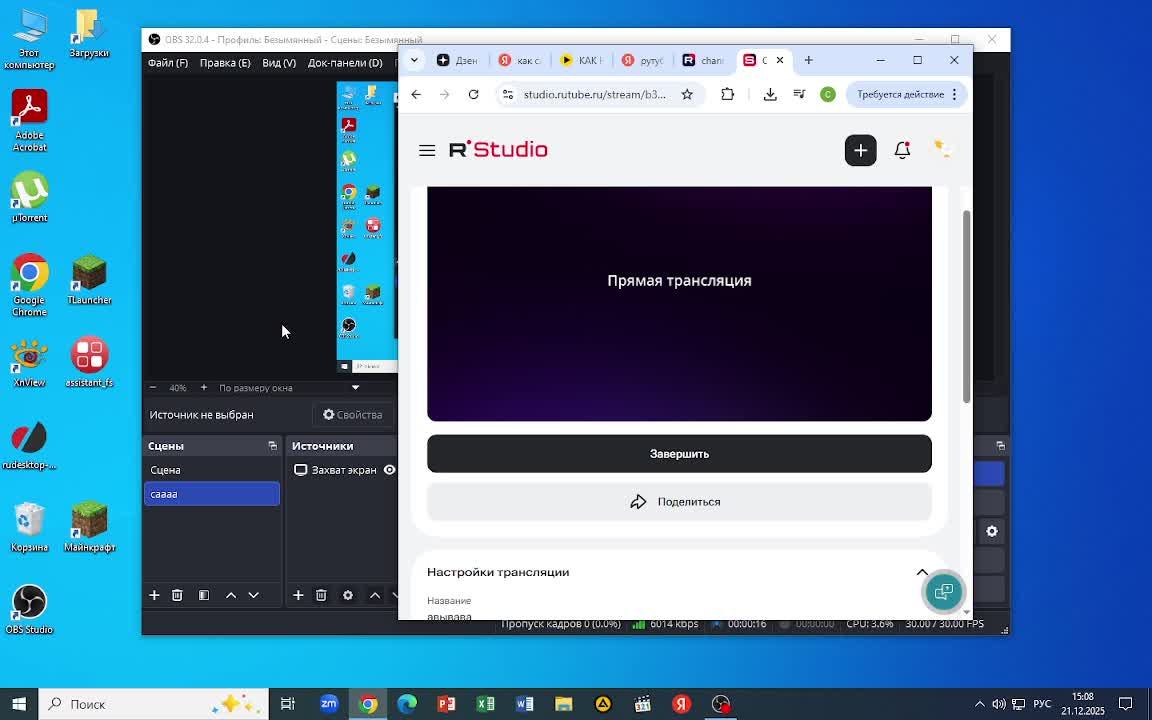Collapse the Настройки трансляции section
Image resolution: width=1152 pixels, height=720 pixels.
click(922, 572)
